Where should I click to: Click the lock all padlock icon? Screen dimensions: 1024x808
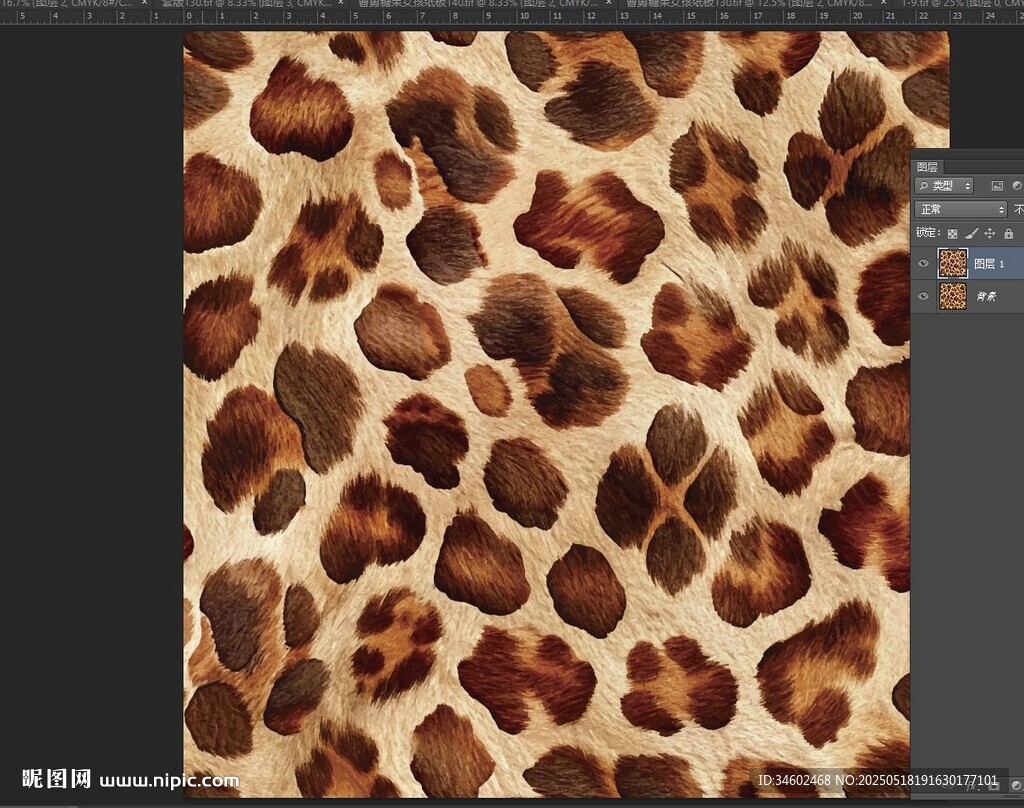[x=1008, y=234]
